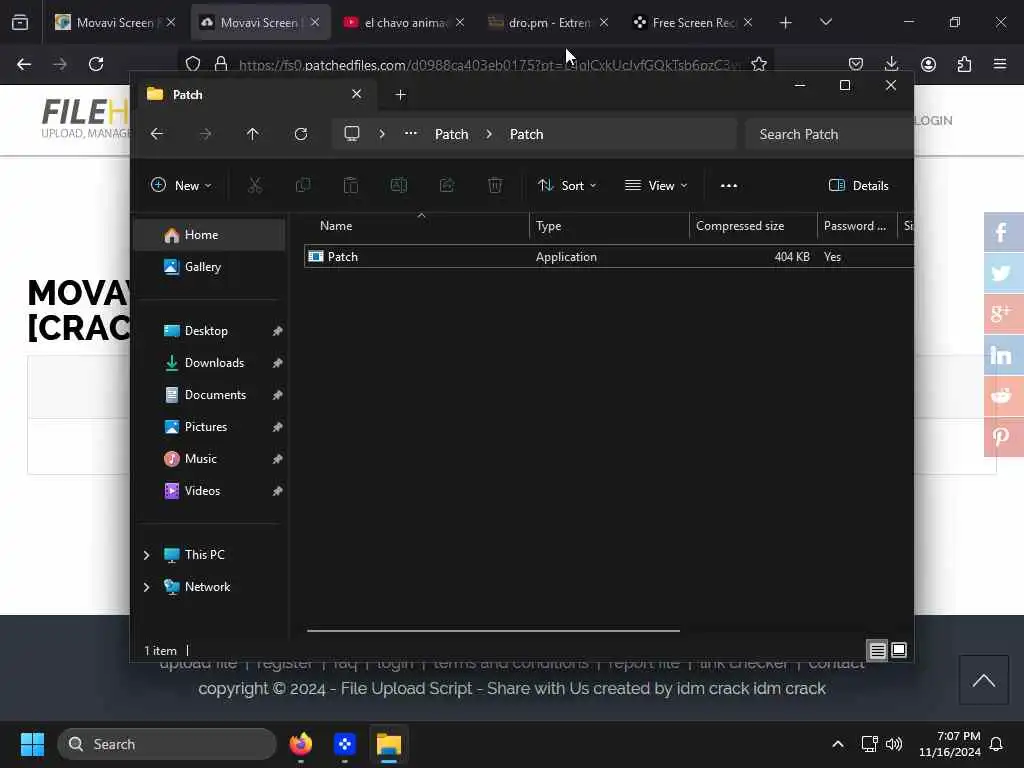1024x768 pixels.
Task: Go back in File Explorer
Action: click(x=157, y=134)
